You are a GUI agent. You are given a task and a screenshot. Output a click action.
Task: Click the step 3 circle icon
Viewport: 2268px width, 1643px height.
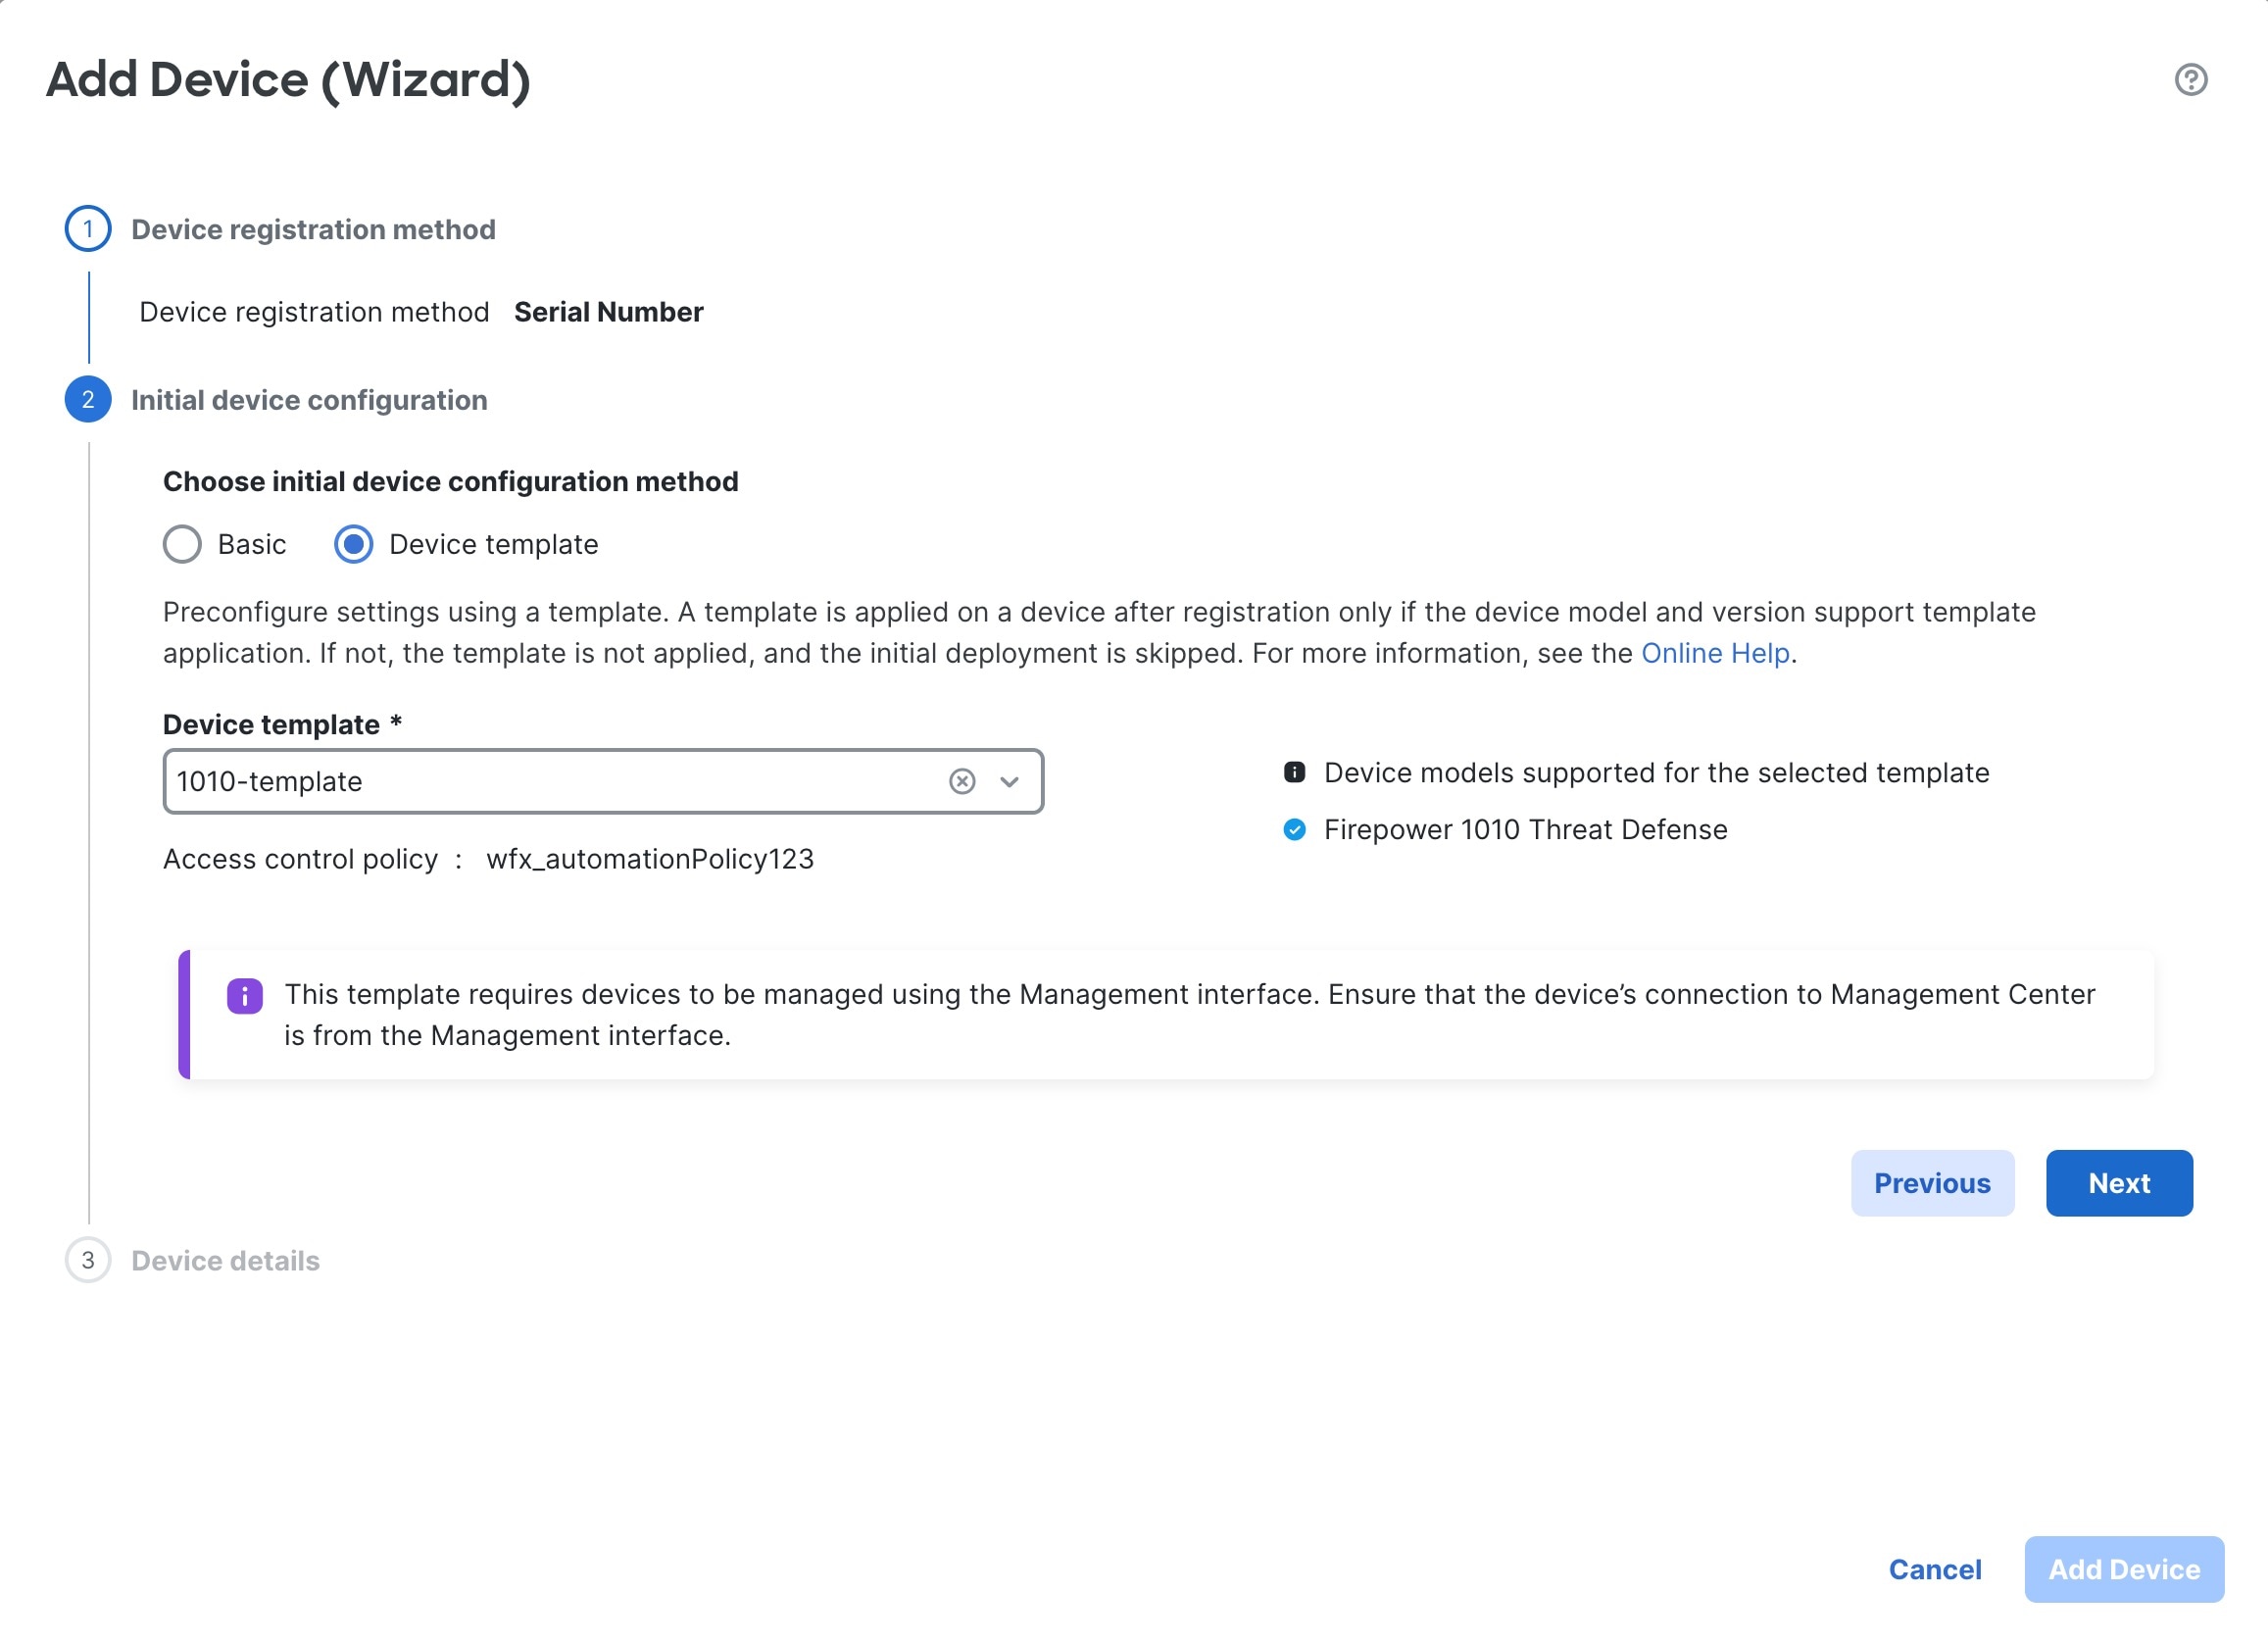tap(88, 1261)
